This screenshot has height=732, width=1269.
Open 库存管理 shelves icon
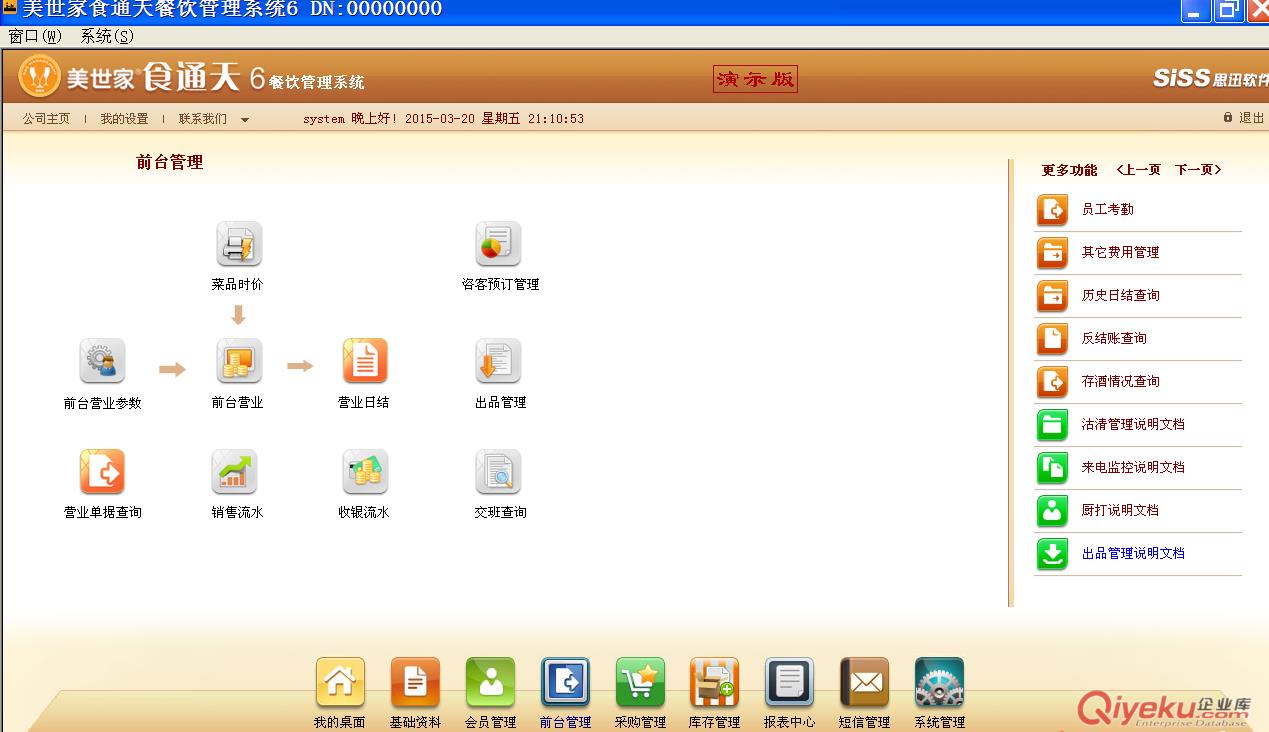(x=714, y=683)
